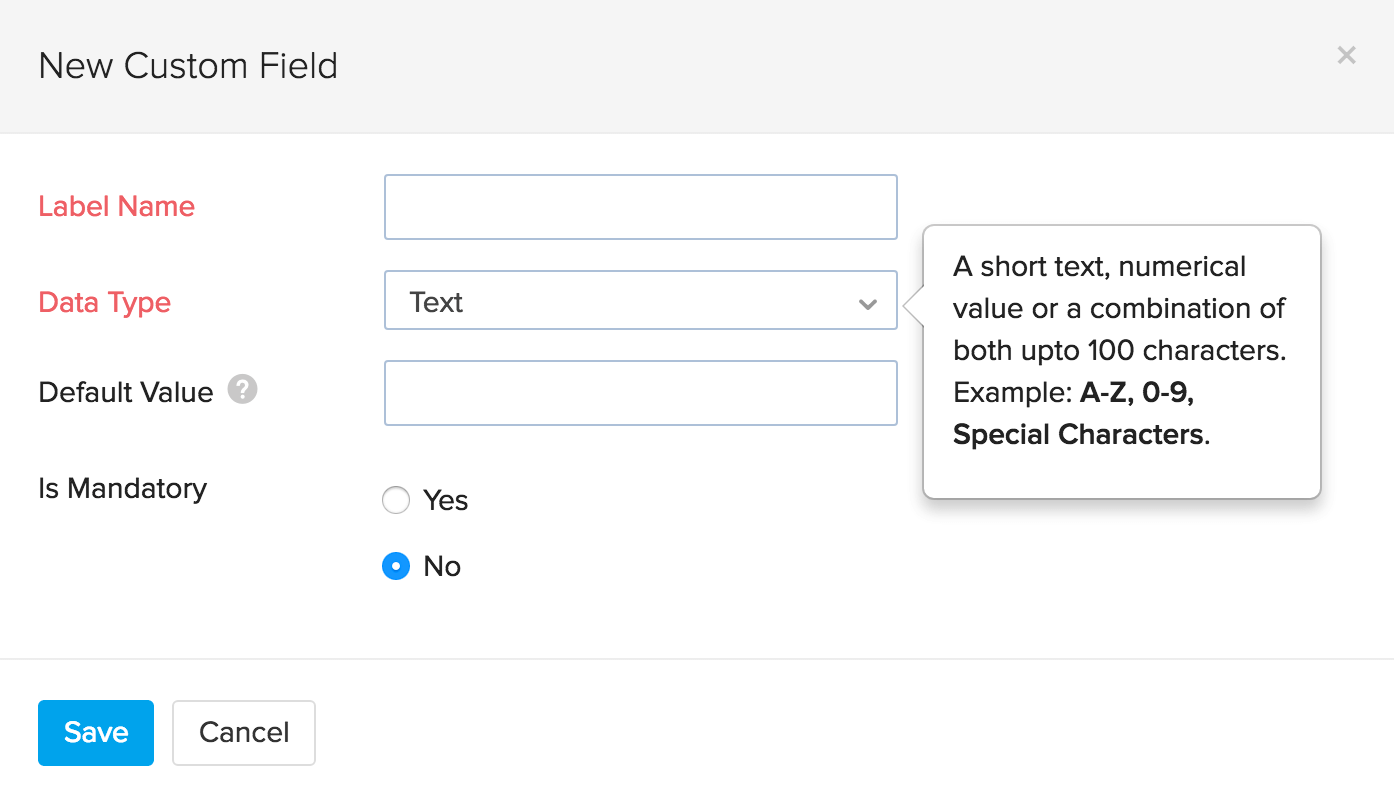The width and height of the screenshot is (1394, 804).
Task: Click the Default Value help question icon
Action: pyautogui.click(x=242, y=389)
